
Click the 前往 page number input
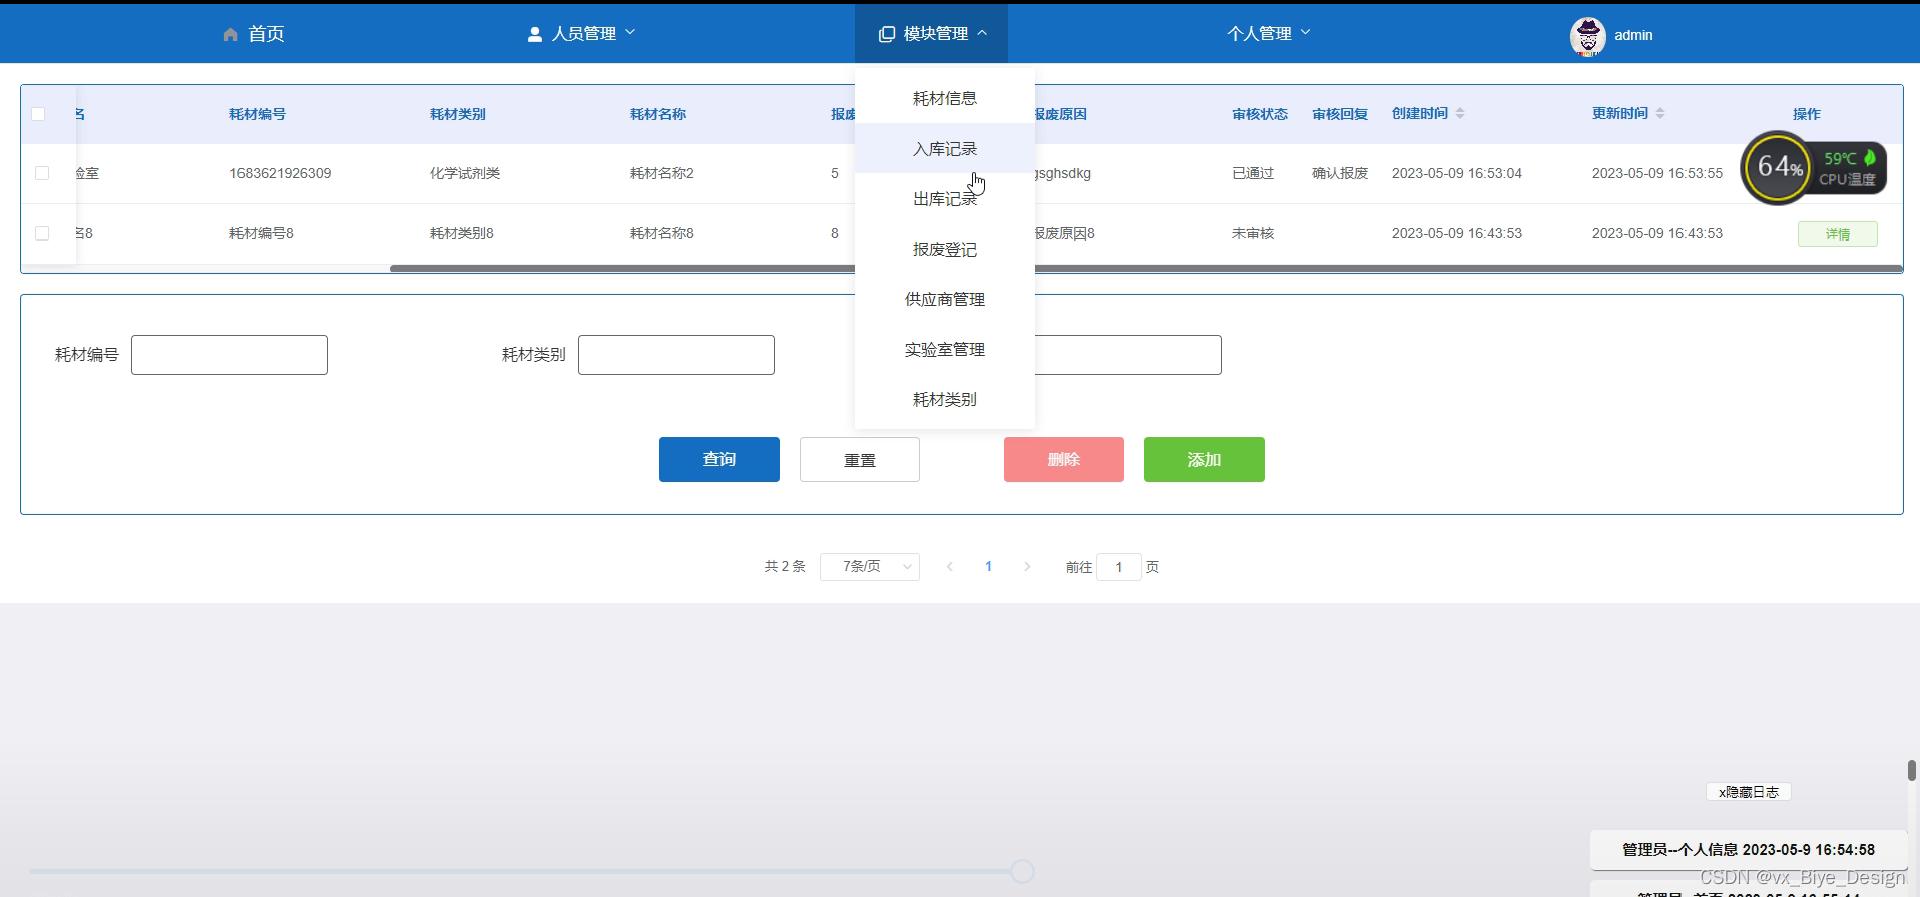tap(1119, 567)
